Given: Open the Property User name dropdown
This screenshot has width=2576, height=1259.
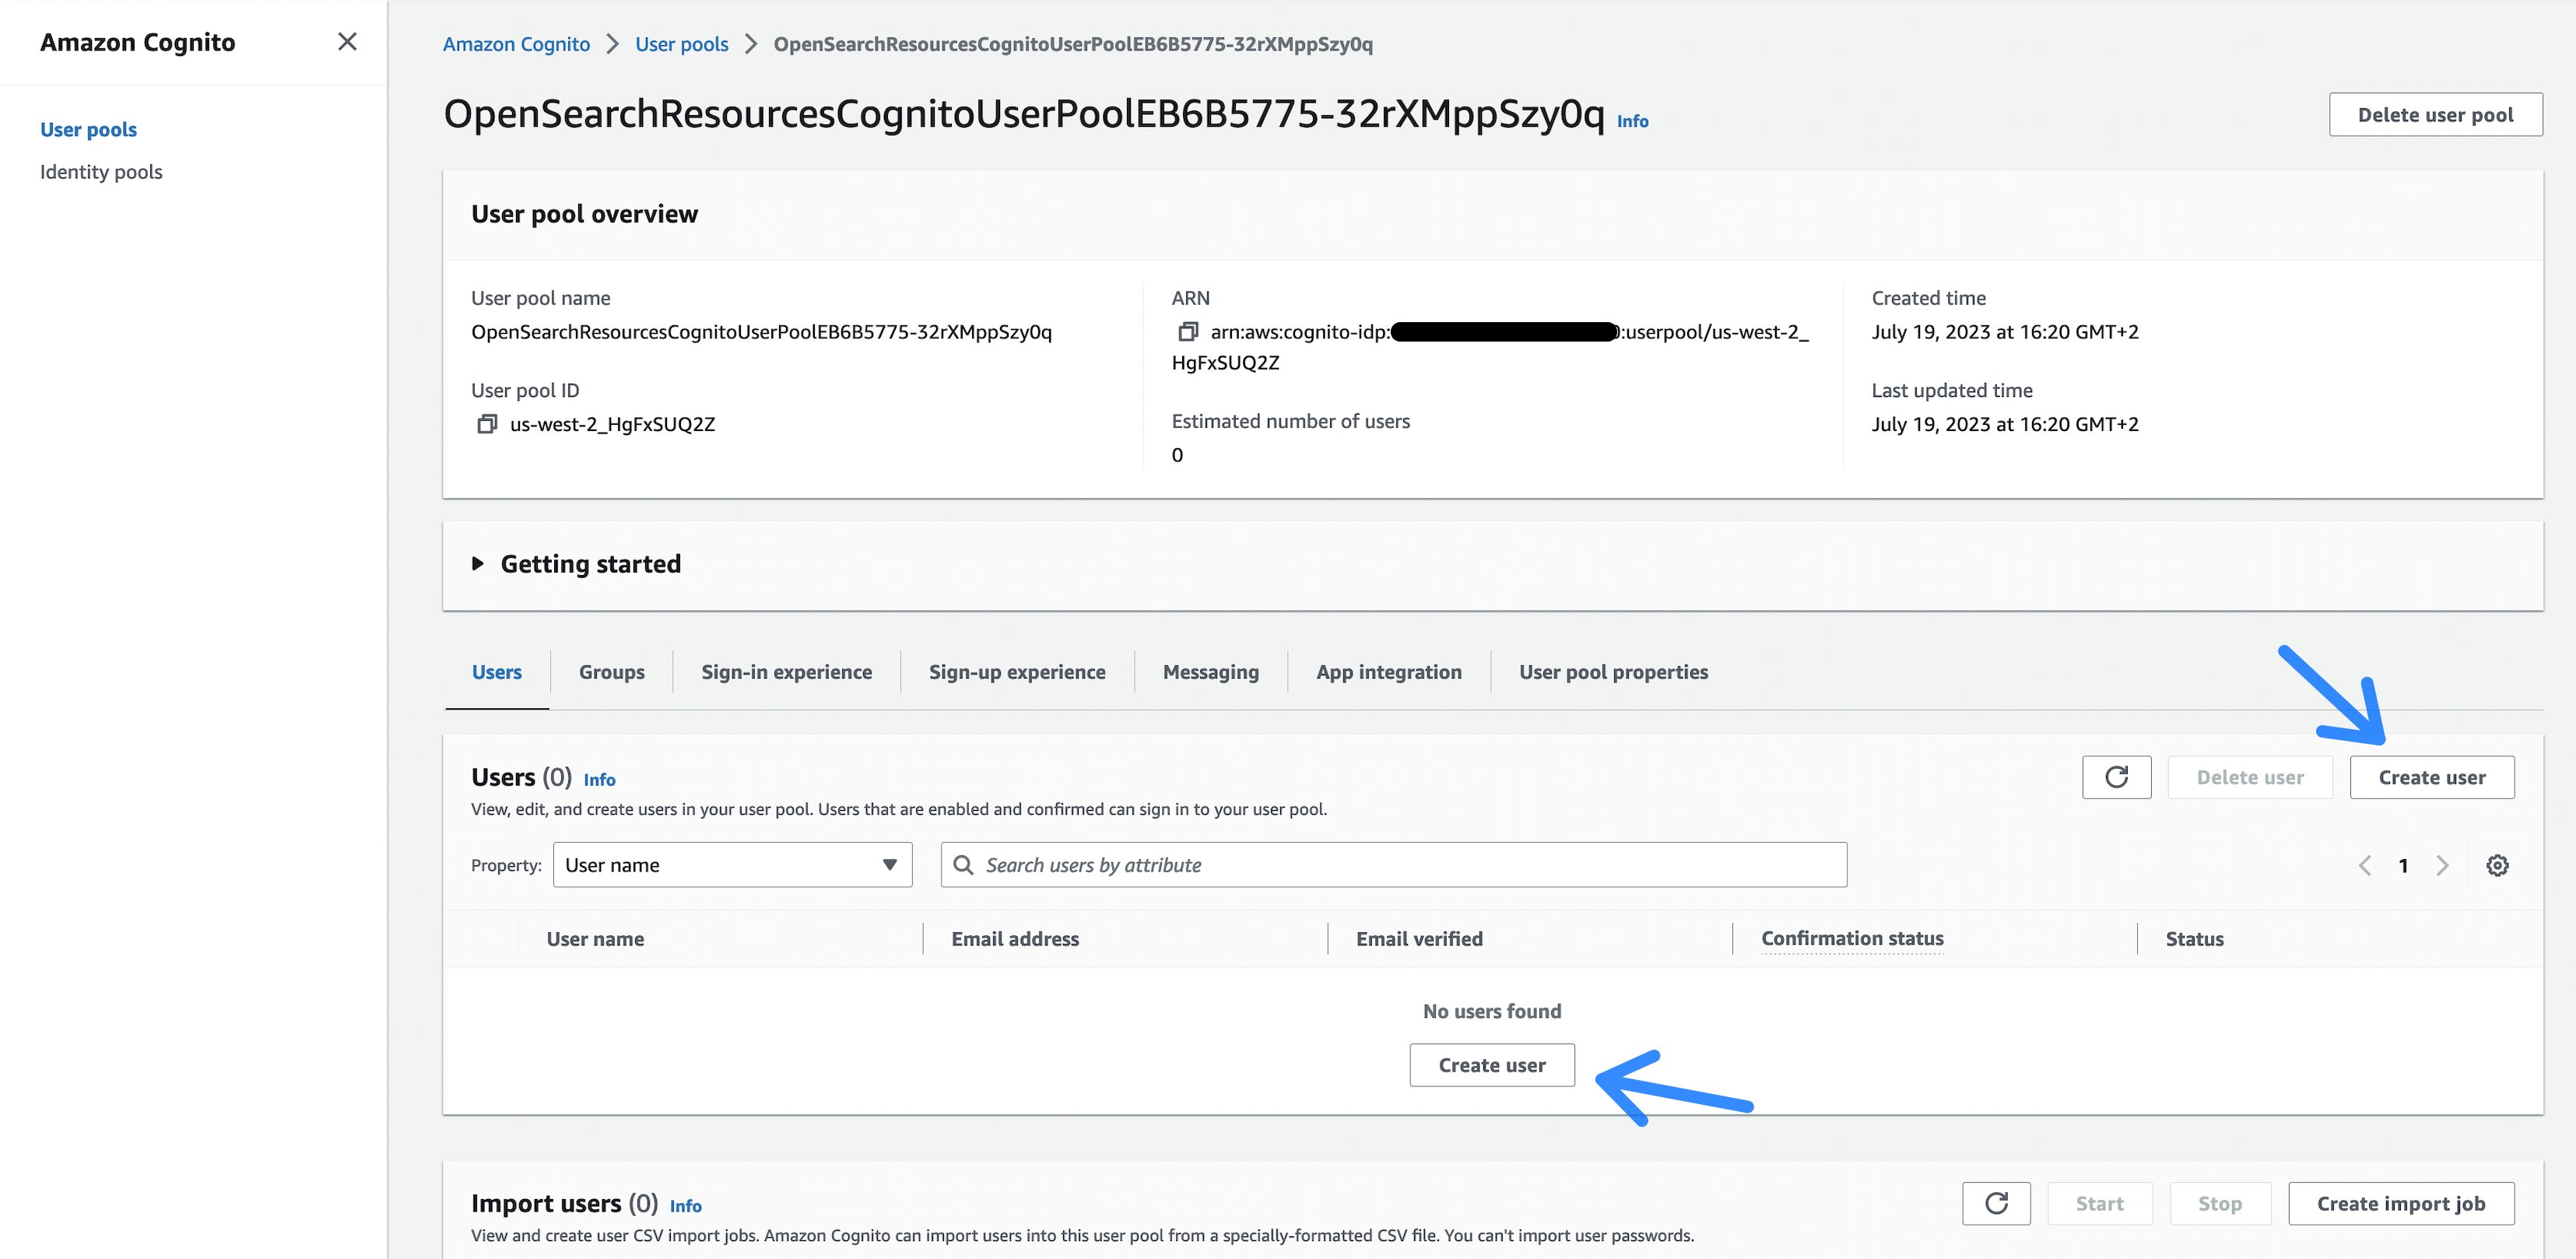Looking at the screenshot, I should (732, 865).
